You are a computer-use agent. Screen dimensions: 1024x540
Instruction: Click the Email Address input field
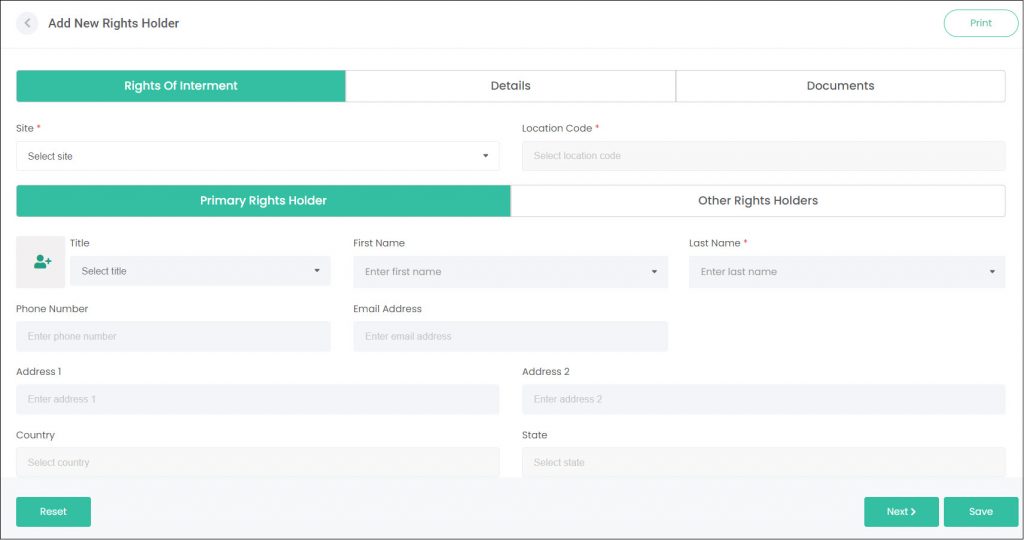point(510,336)
